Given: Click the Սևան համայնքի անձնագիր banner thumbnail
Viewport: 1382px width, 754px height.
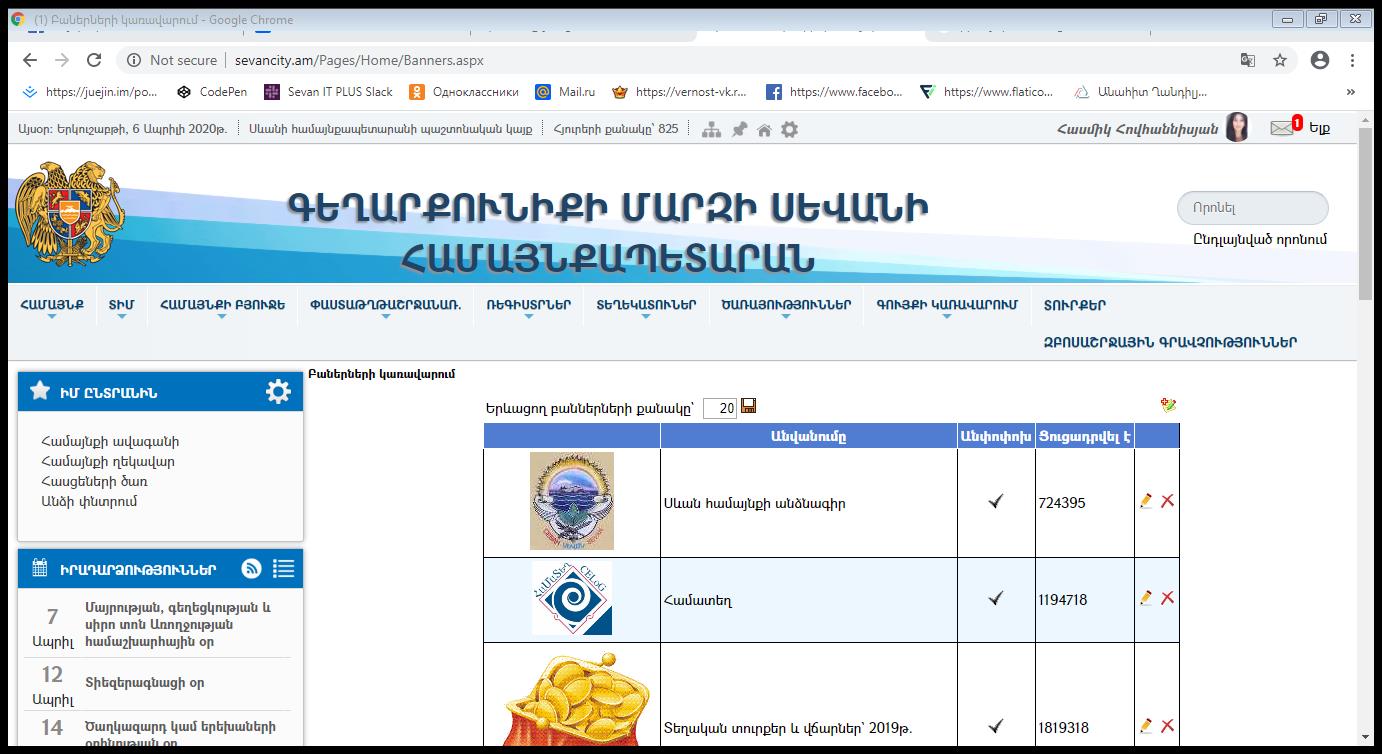Looking at the screenshot, I should coord(572,501).
